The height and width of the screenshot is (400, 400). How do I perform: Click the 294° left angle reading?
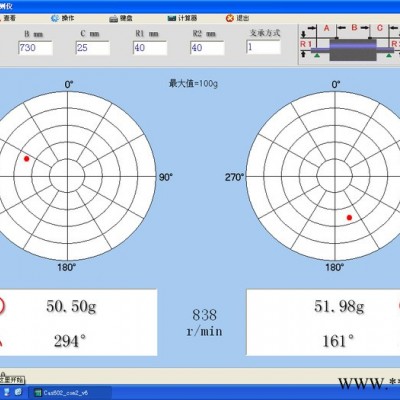pyautogui.click(x=70, y=341)
